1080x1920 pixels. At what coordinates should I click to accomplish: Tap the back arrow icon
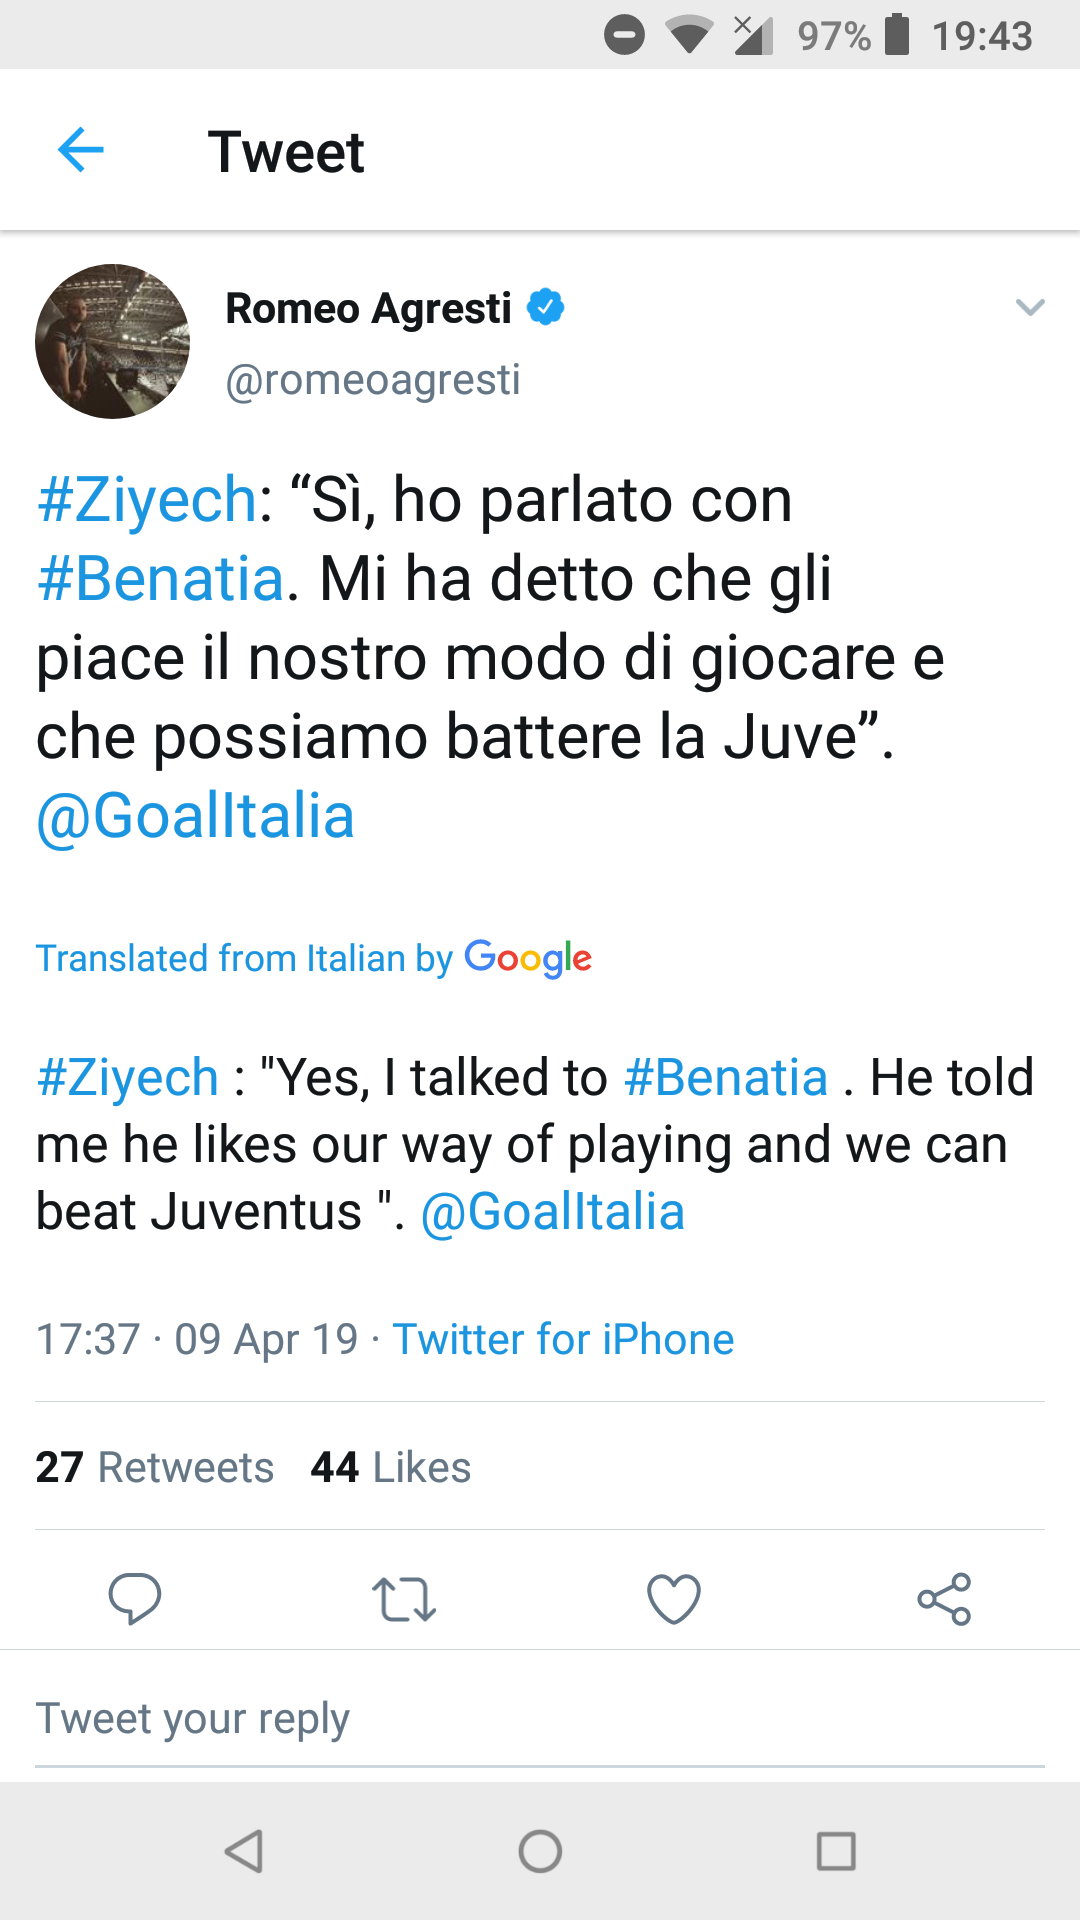pyautogui.click(x=81, y=151)
